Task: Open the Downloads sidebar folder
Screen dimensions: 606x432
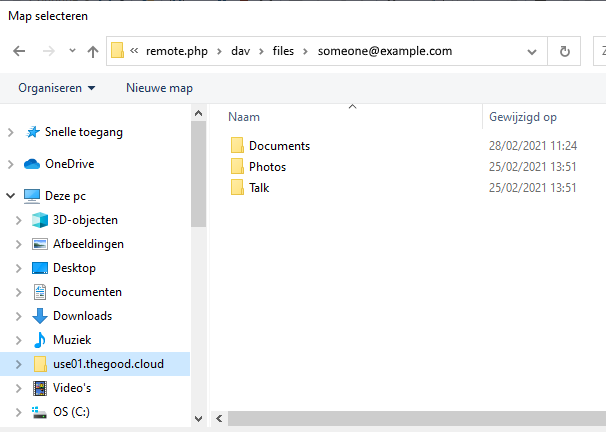Action: tap(82, 316)
